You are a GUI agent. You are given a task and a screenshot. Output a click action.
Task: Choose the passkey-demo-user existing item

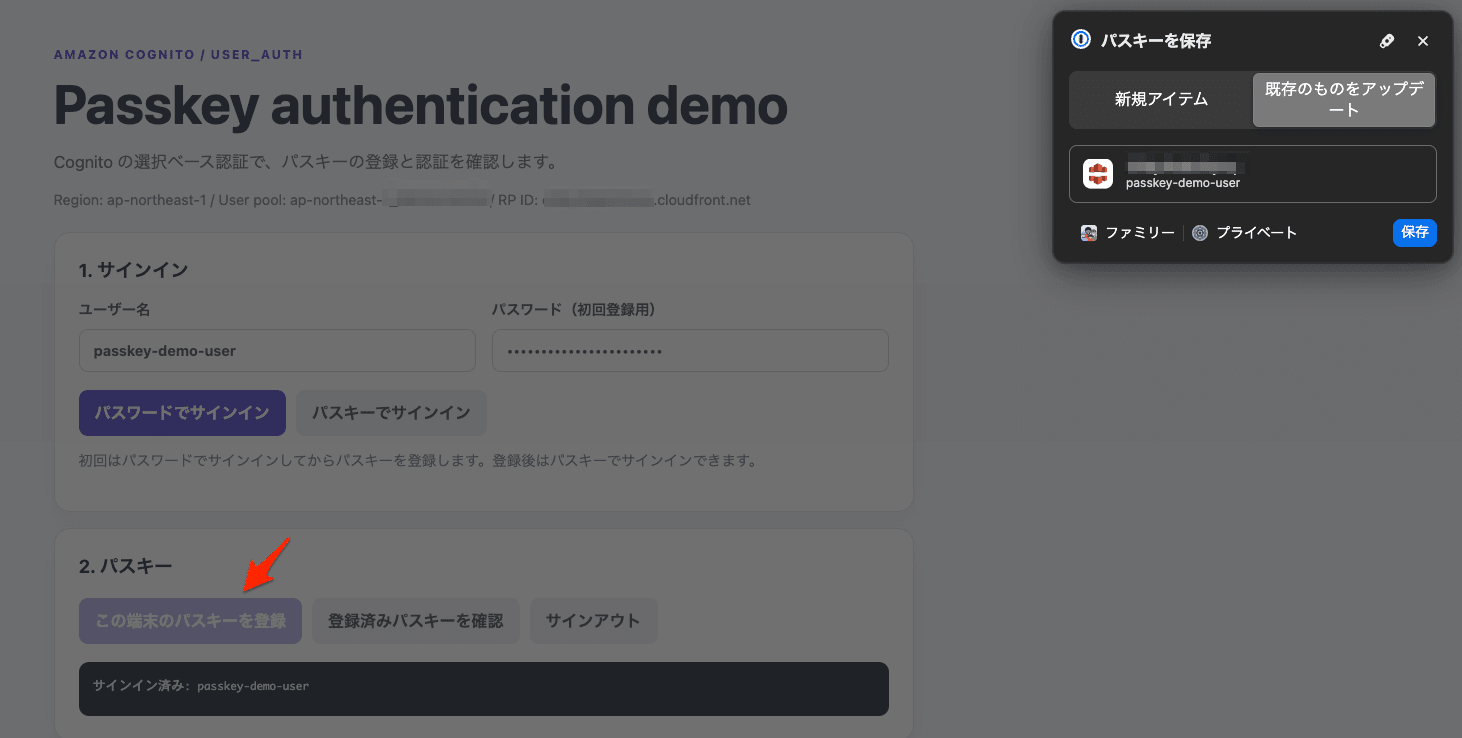(x=1253, y=174)
